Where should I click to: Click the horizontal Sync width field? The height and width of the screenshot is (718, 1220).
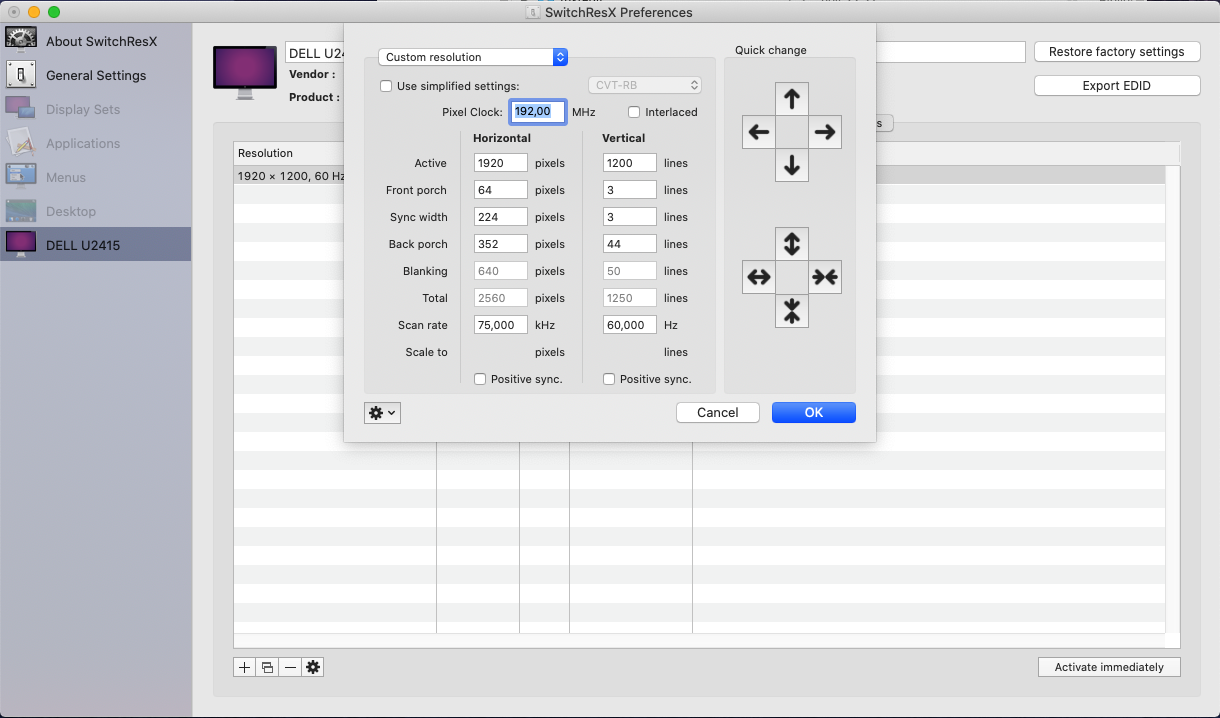pos(500,217)
